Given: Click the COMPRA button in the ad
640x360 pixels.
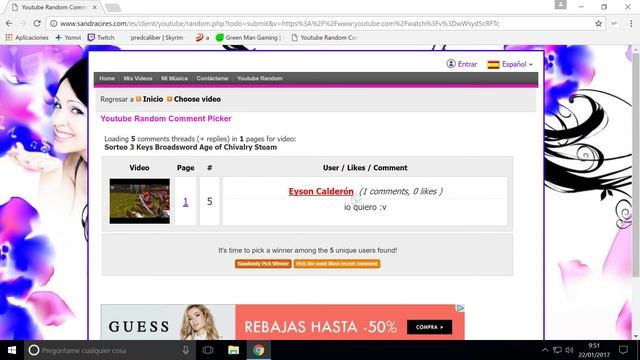Looking at the screenshot, I should click(429, 327).
